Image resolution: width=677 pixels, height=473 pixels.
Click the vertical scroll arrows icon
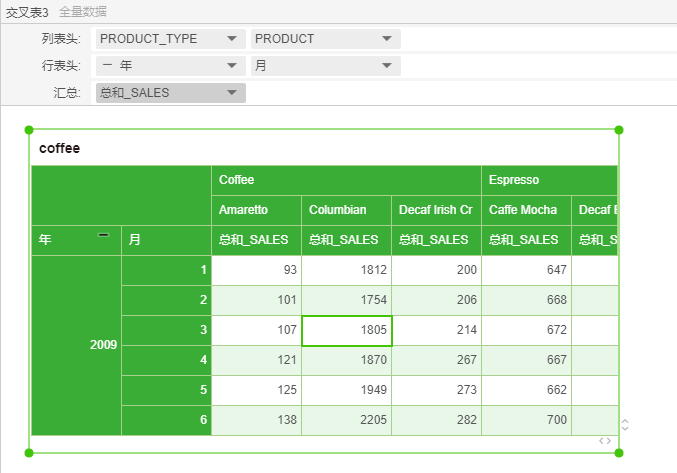(625, 425)
